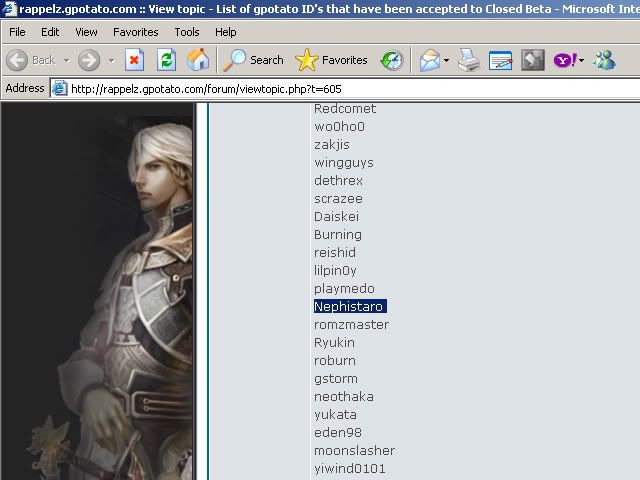This screenshot has width=640, height=480.
Task: Refresh the page using the green arrows icon
Action: [x=166, y=60]
